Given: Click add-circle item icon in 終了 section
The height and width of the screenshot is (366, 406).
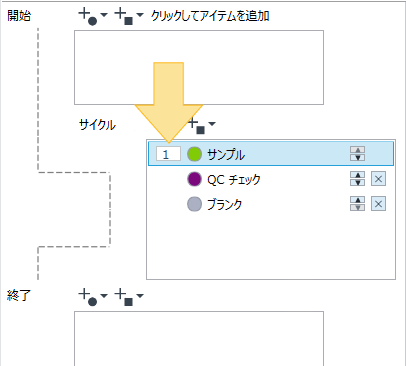Looking at the screenshot, I should [x=88, y=297].
